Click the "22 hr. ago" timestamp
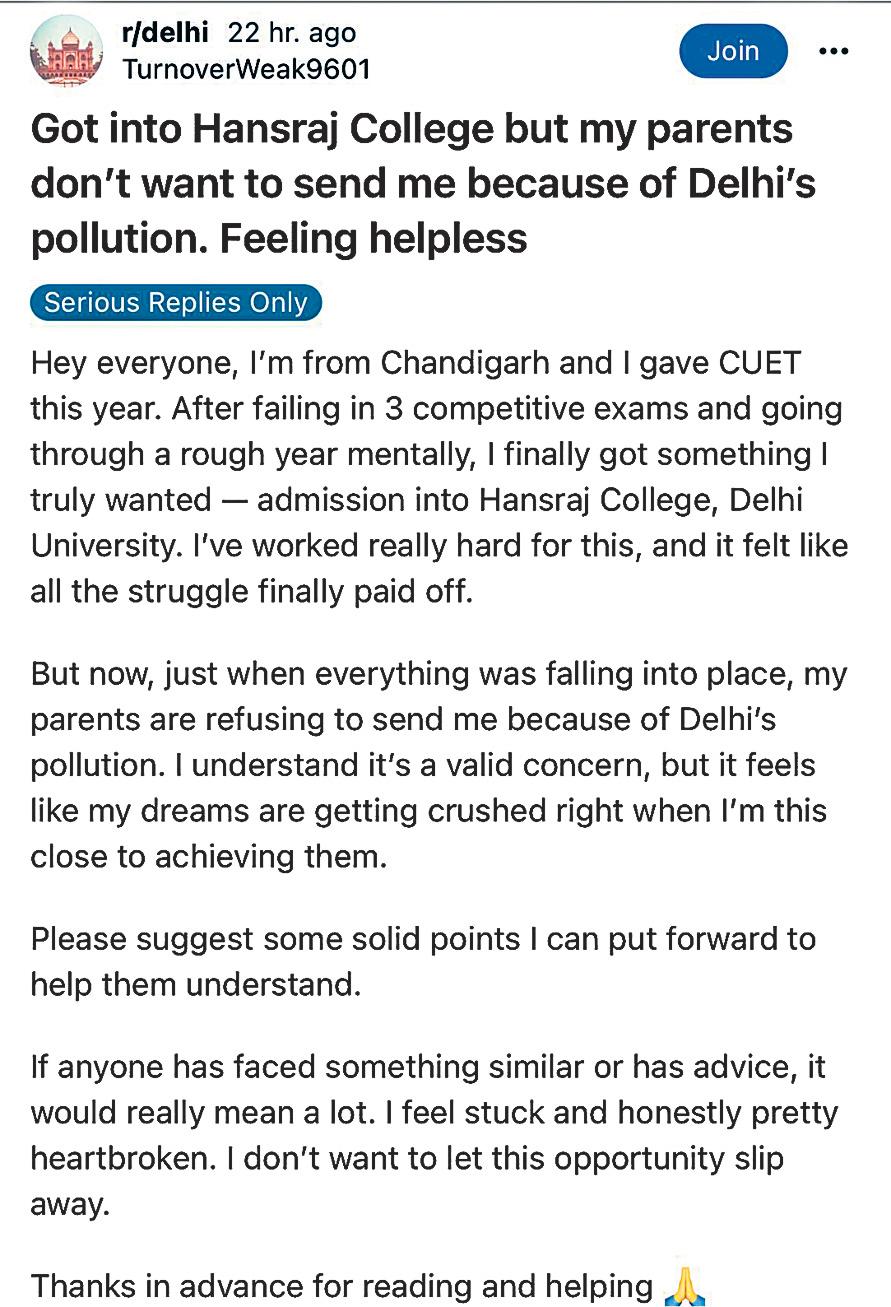891x1307 pixels. pyautogui.click(x=292, y=33)
